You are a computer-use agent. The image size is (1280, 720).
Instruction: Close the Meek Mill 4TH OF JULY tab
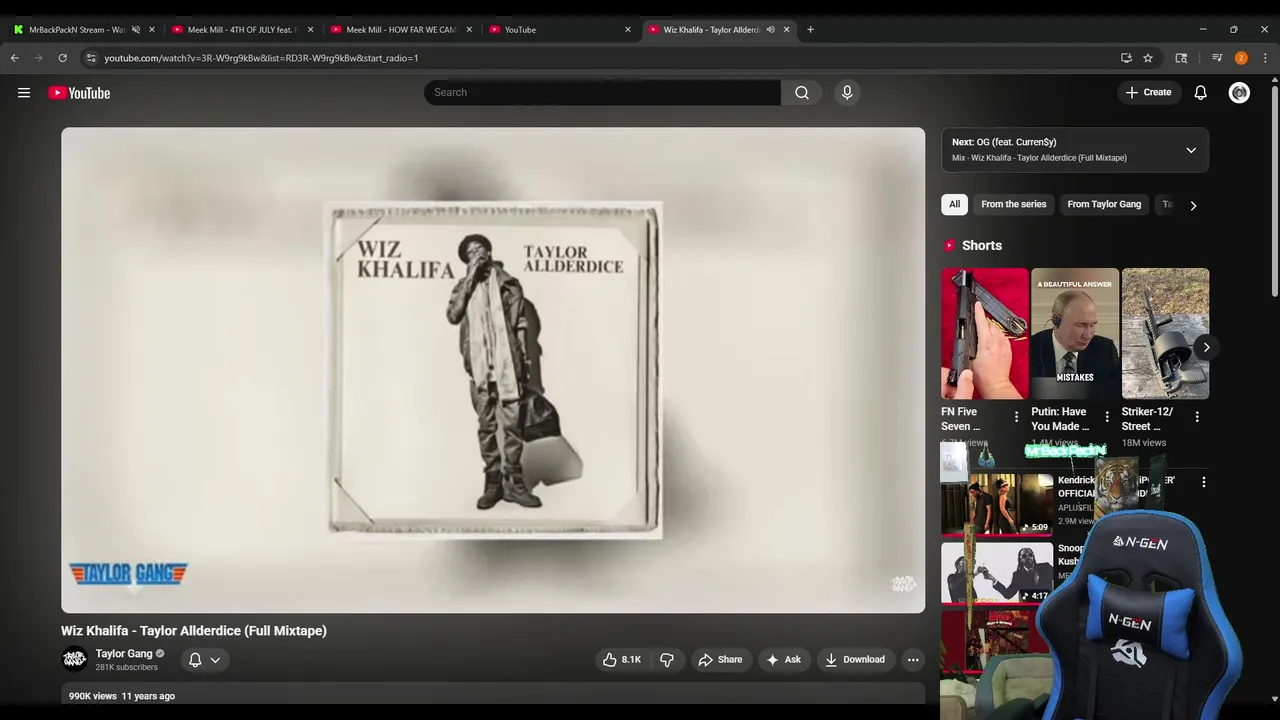(310, 30)
